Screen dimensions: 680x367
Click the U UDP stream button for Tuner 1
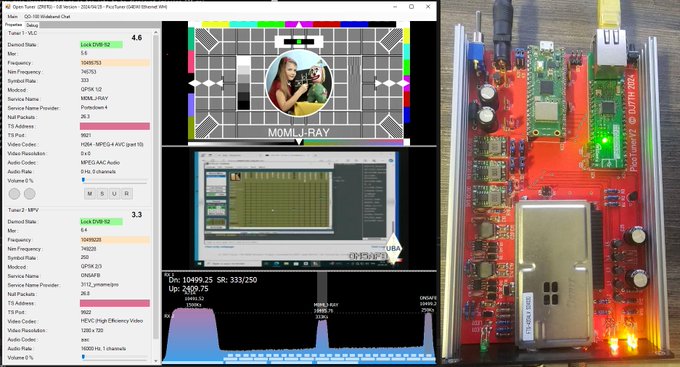click(114, 193)
